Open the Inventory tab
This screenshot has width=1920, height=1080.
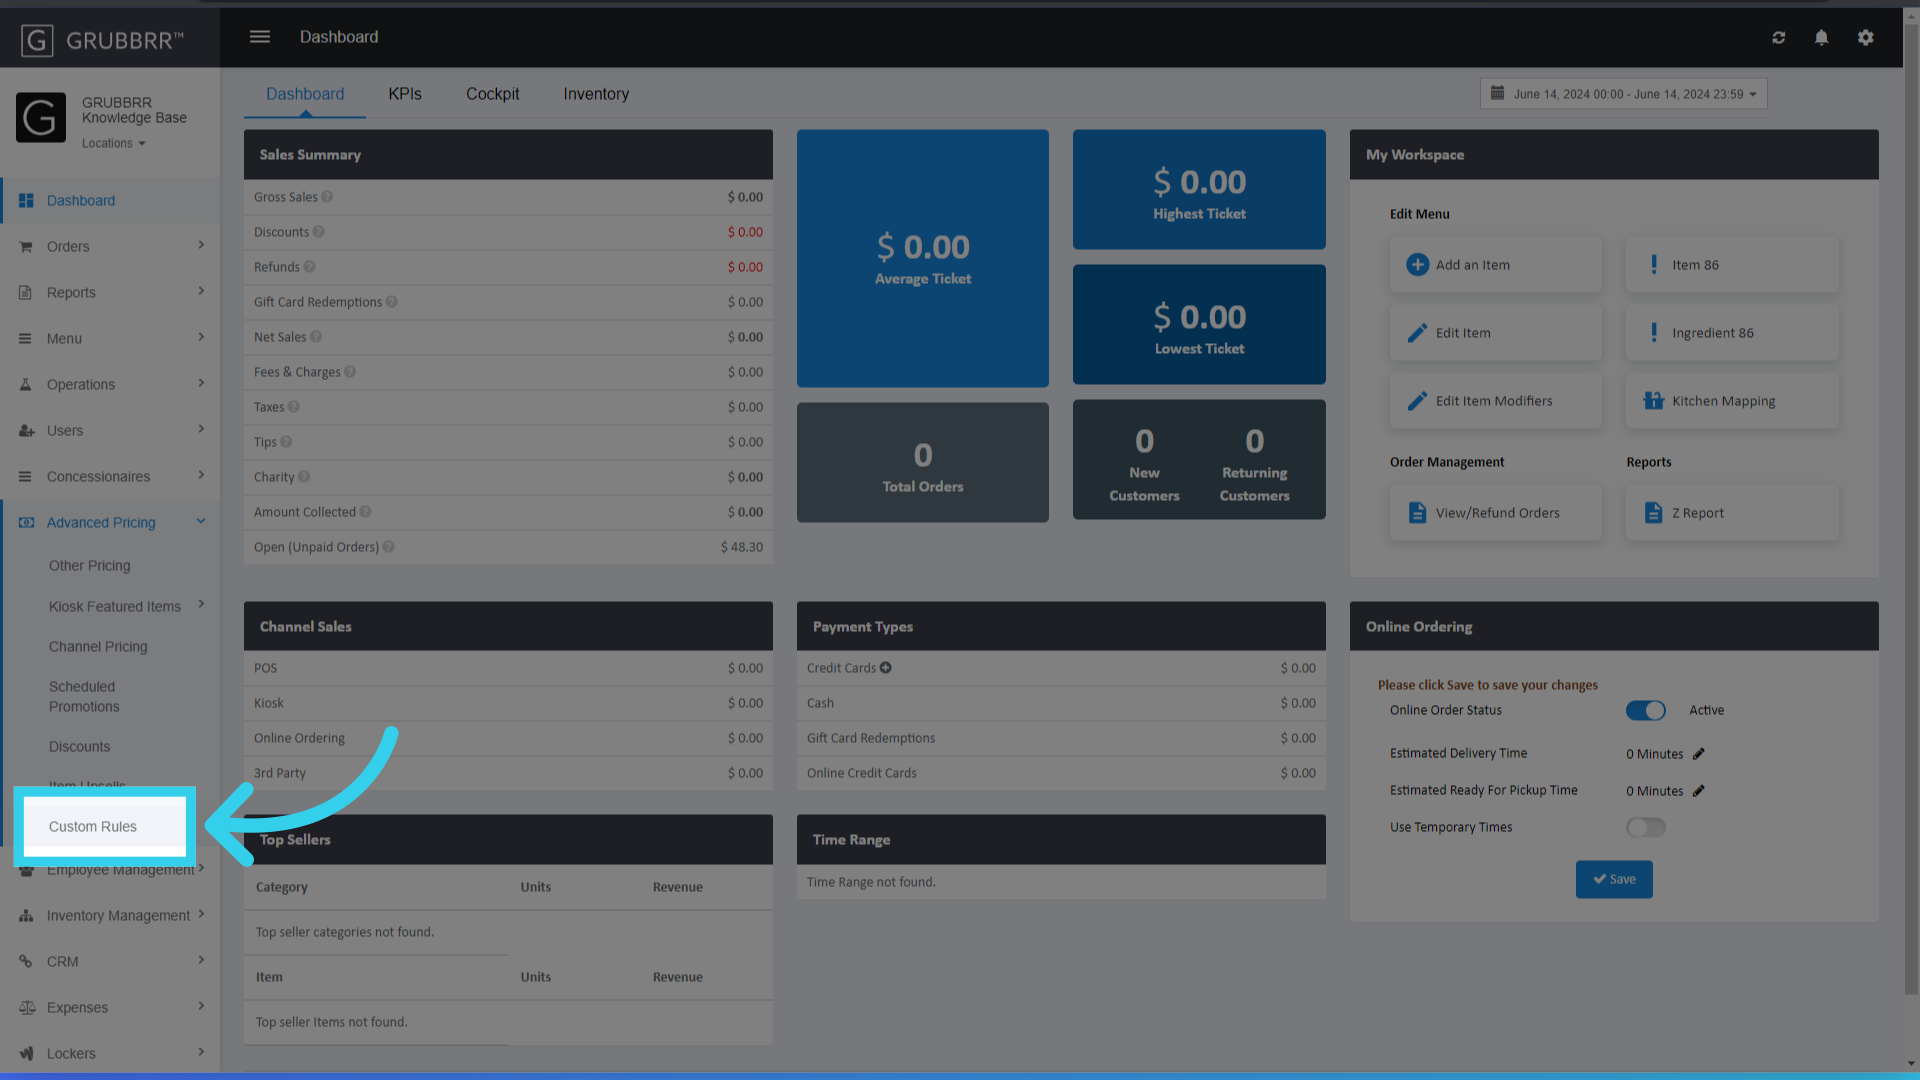(x=596, y=93)
